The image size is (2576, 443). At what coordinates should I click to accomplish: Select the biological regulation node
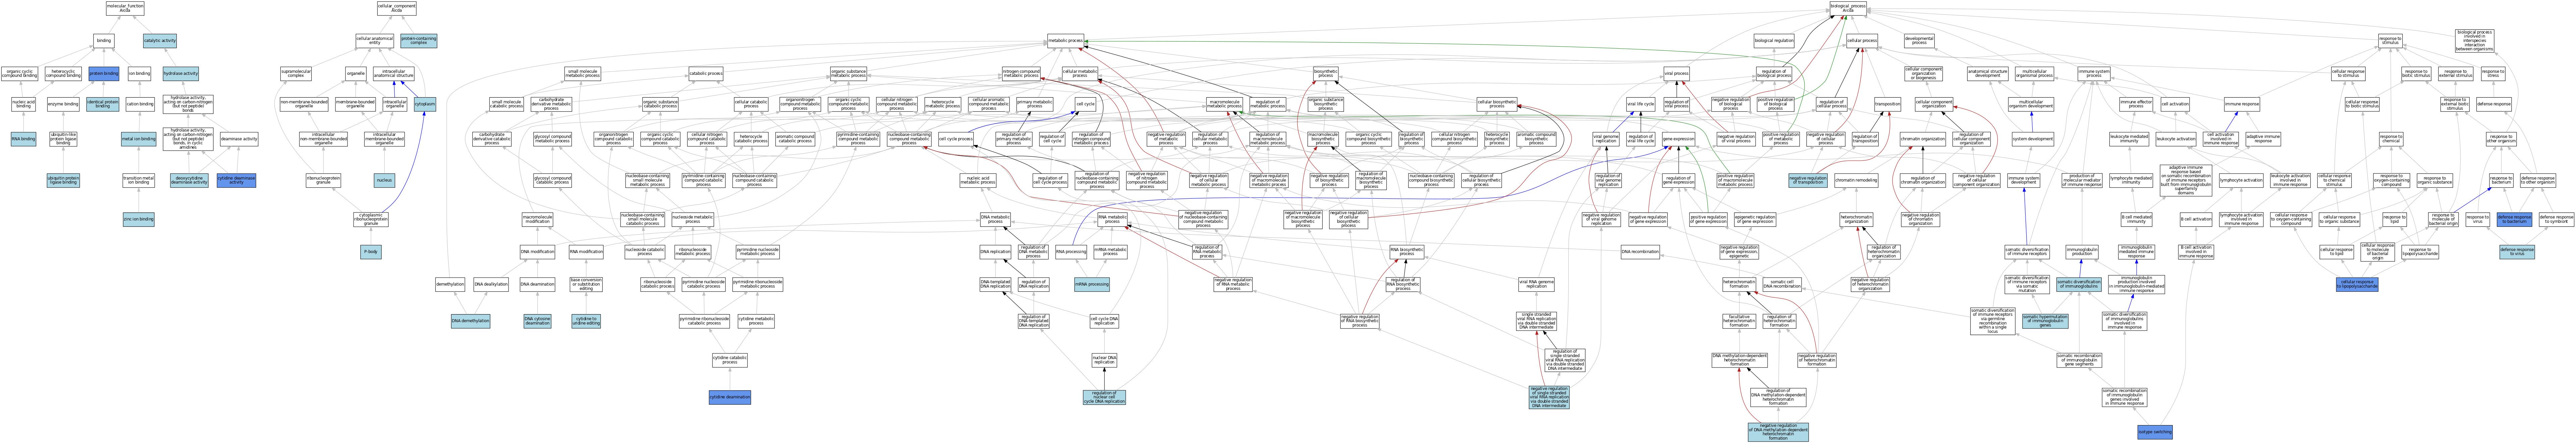click(x=1774, y=41)
